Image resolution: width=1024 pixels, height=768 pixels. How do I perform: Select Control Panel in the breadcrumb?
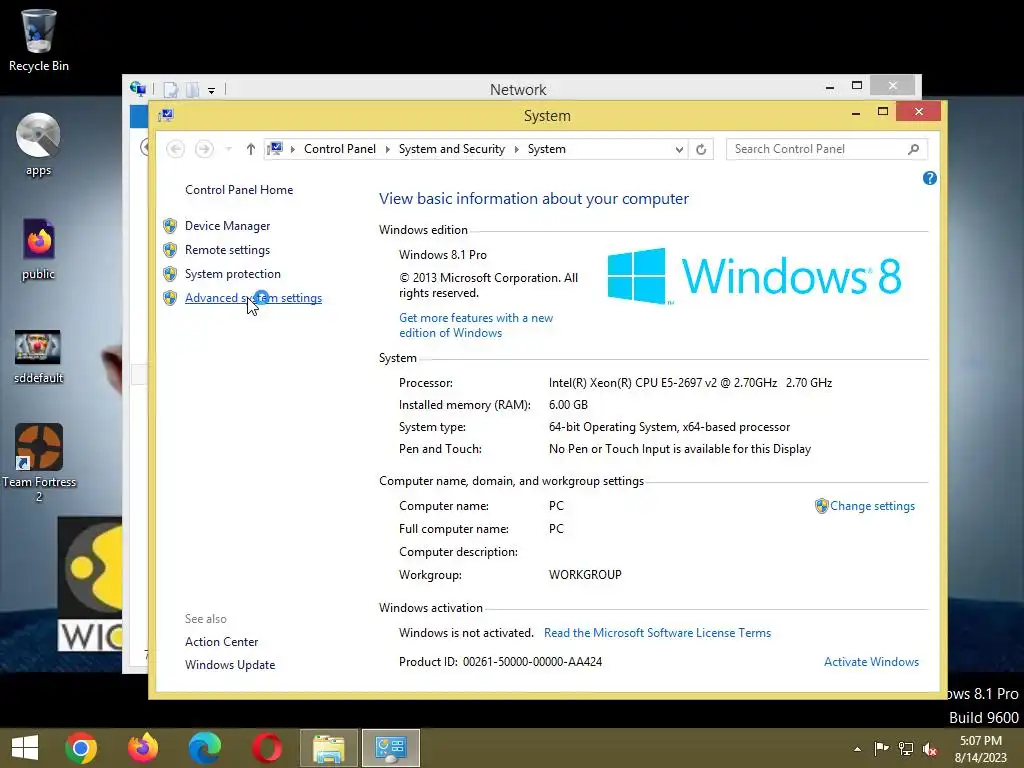click(340, 149)
